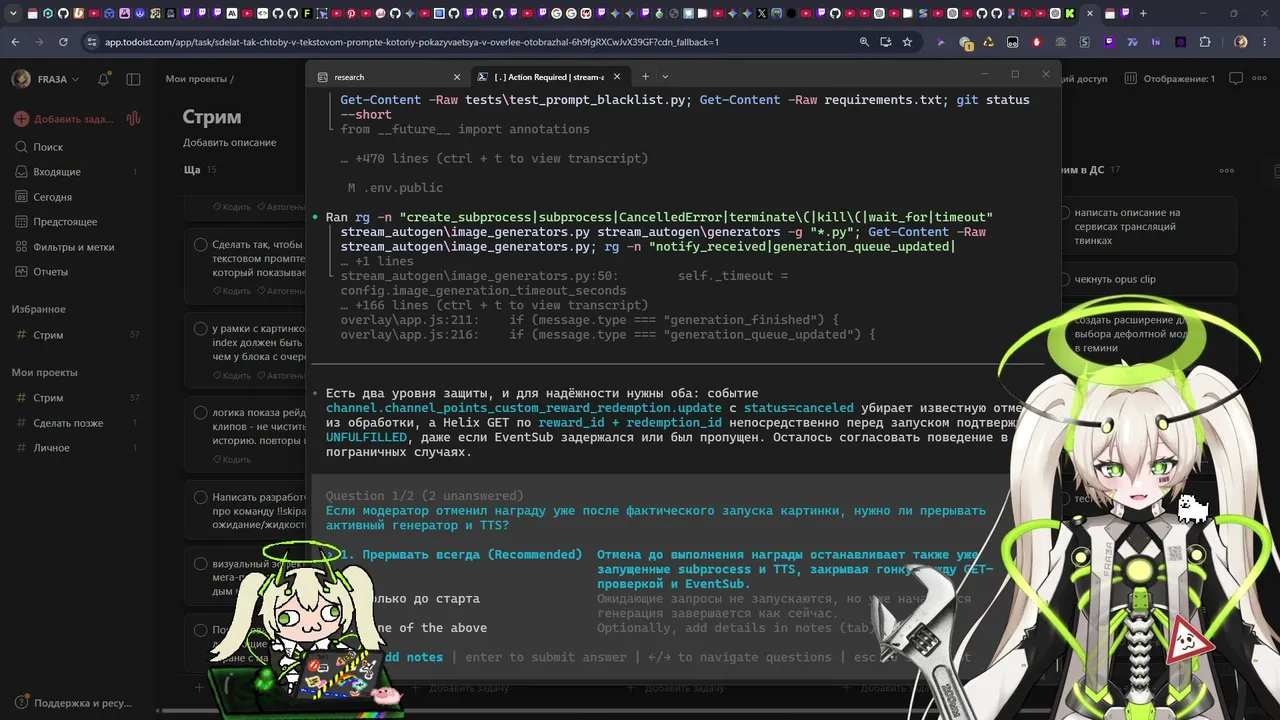Check off чекнуть opus clip task
1280x720 pixels.
1065,279
